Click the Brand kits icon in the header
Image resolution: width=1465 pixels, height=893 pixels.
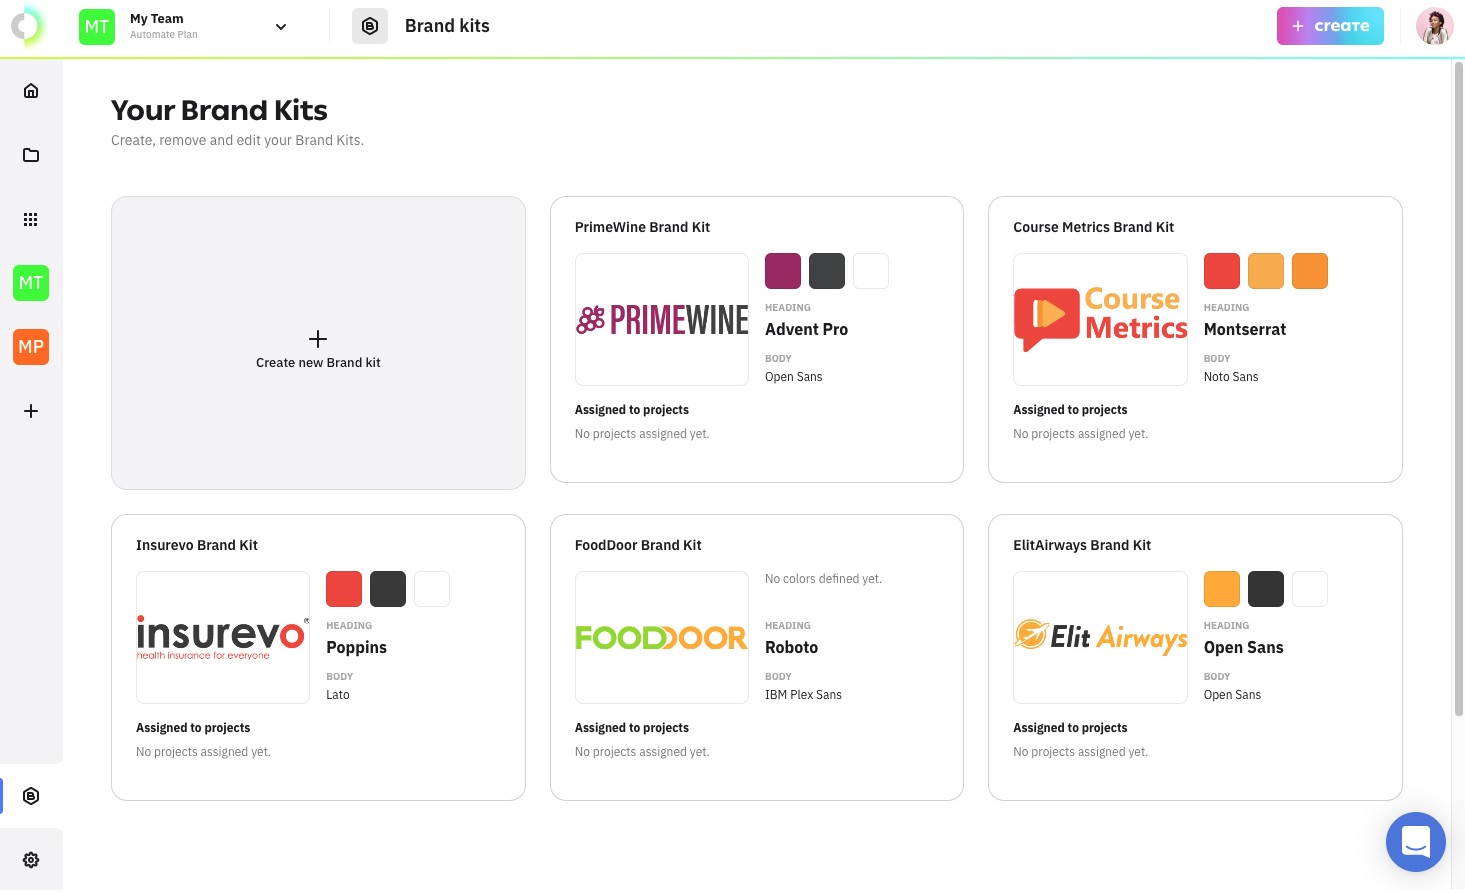(370, 25)
